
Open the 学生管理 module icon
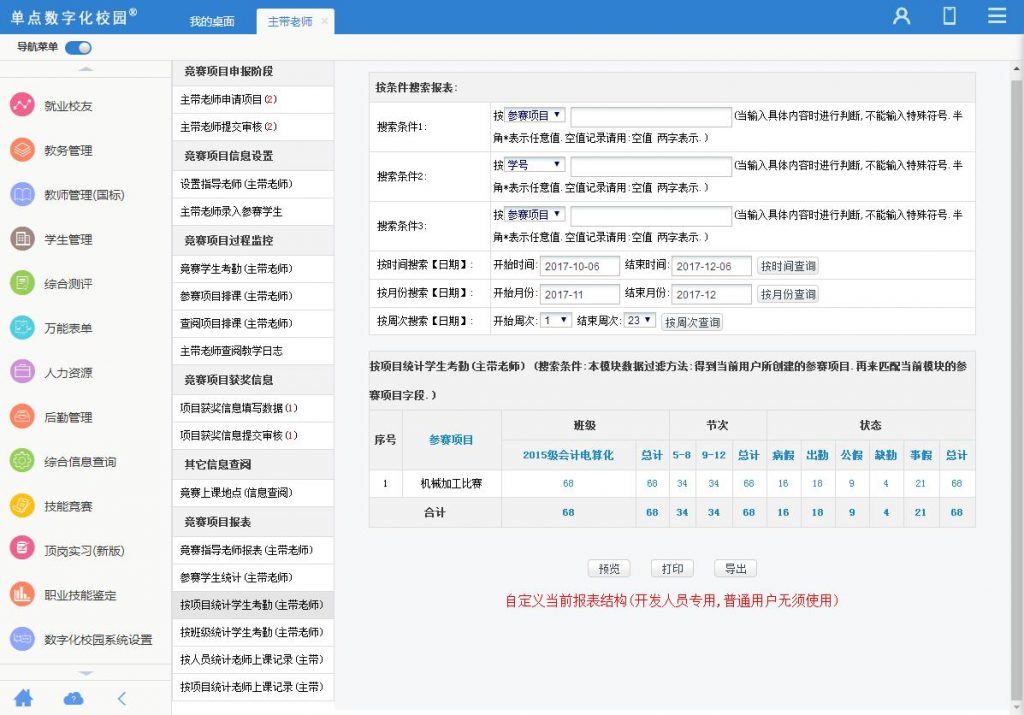pyautogui.click(x=22, y=239)
